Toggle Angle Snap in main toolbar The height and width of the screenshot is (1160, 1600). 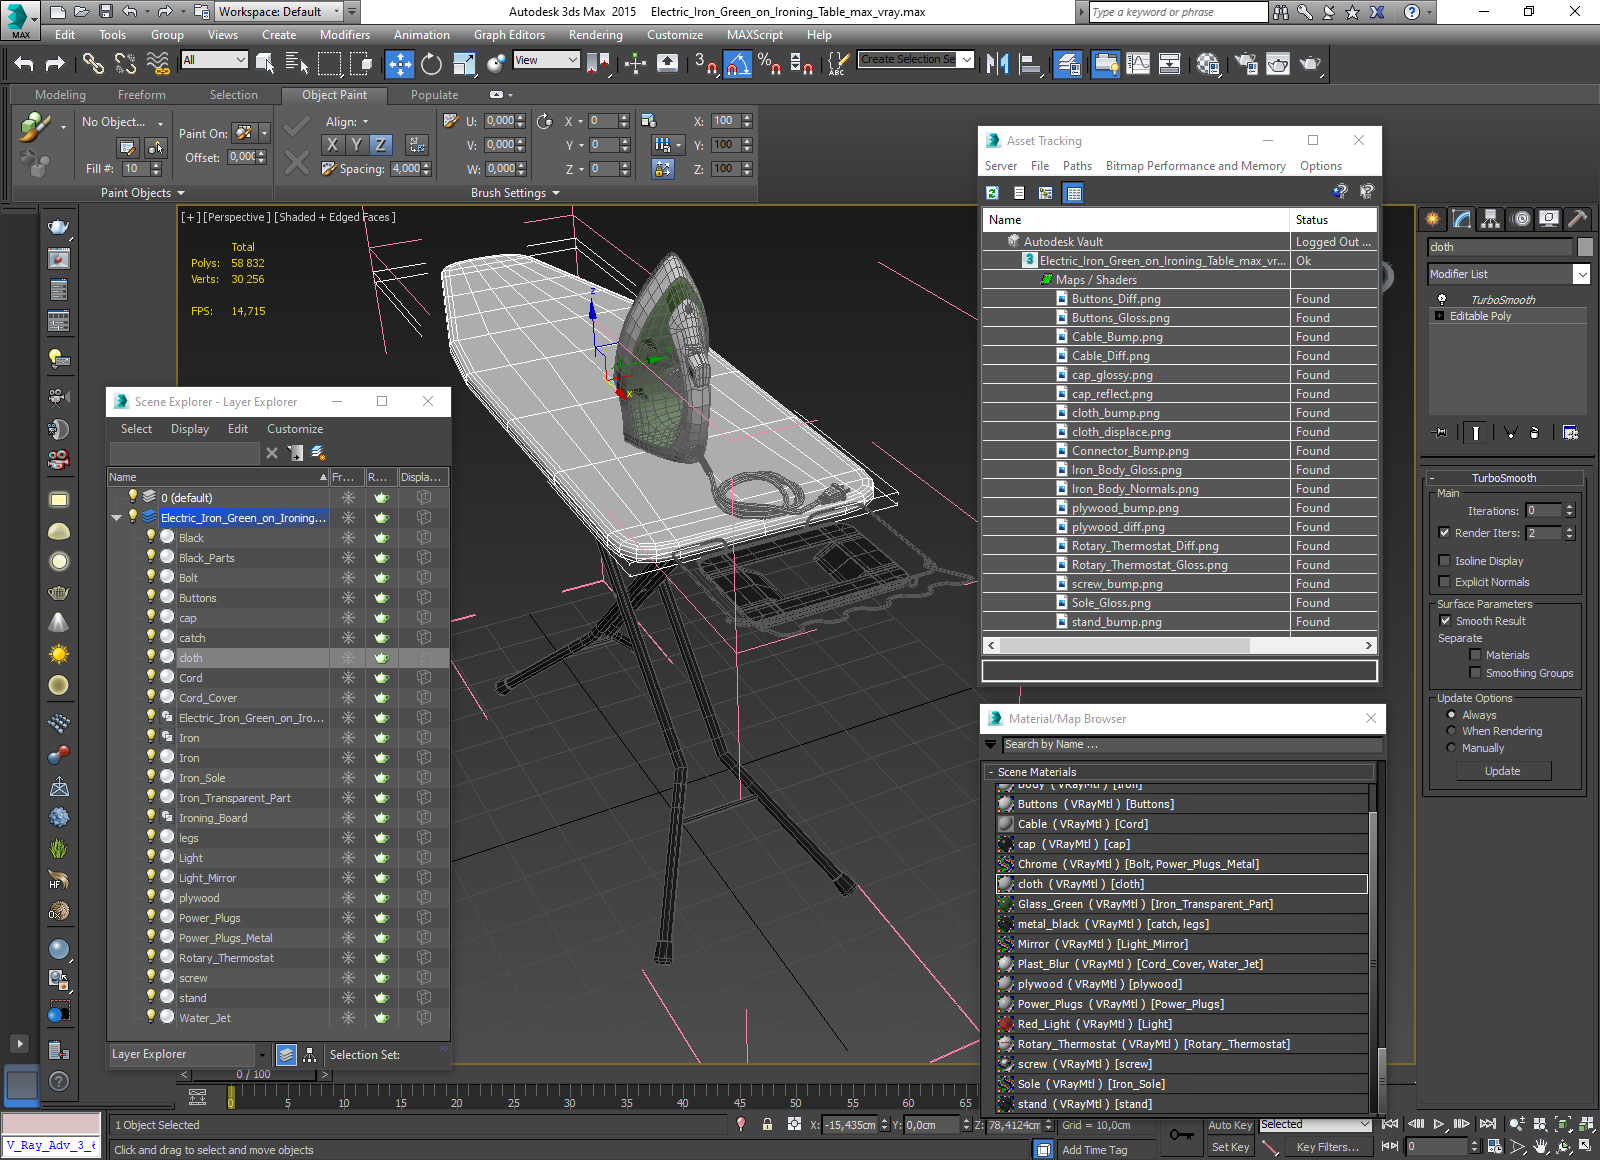(737, 64)
